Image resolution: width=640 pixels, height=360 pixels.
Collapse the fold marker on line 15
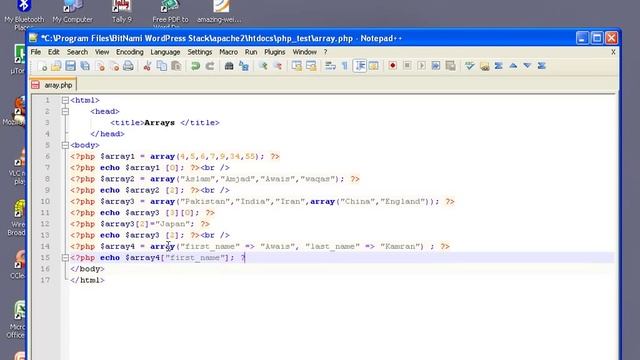pyautogui.click(x=65, y=258)
